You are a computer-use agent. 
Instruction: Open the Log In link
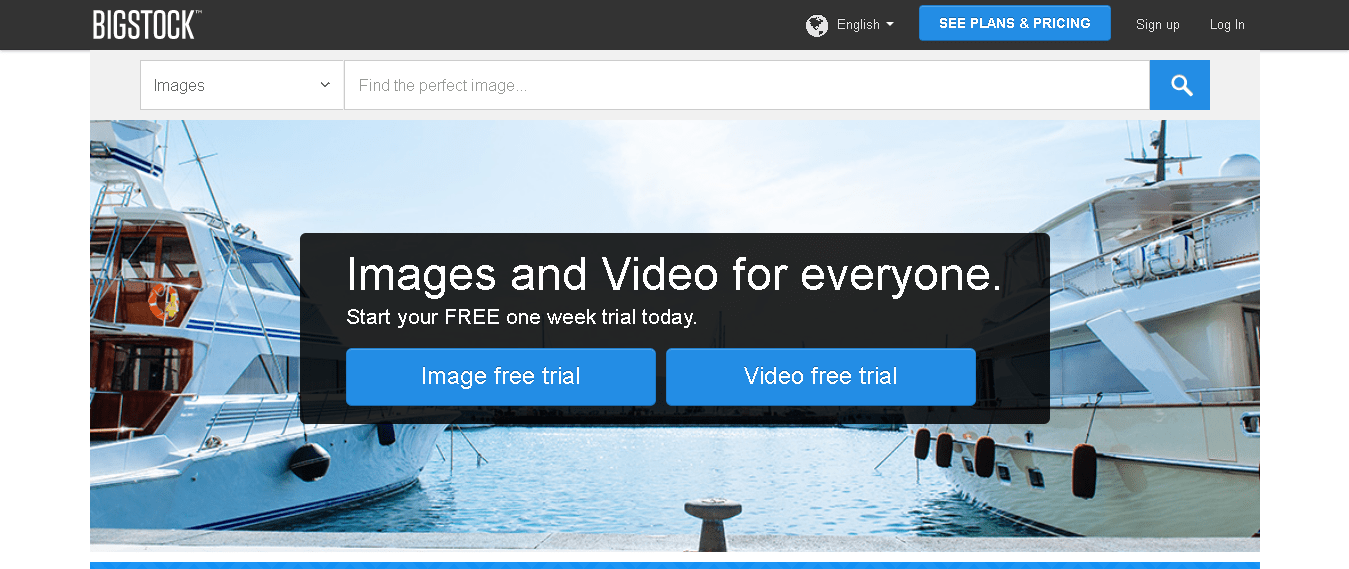(1227, 25)
